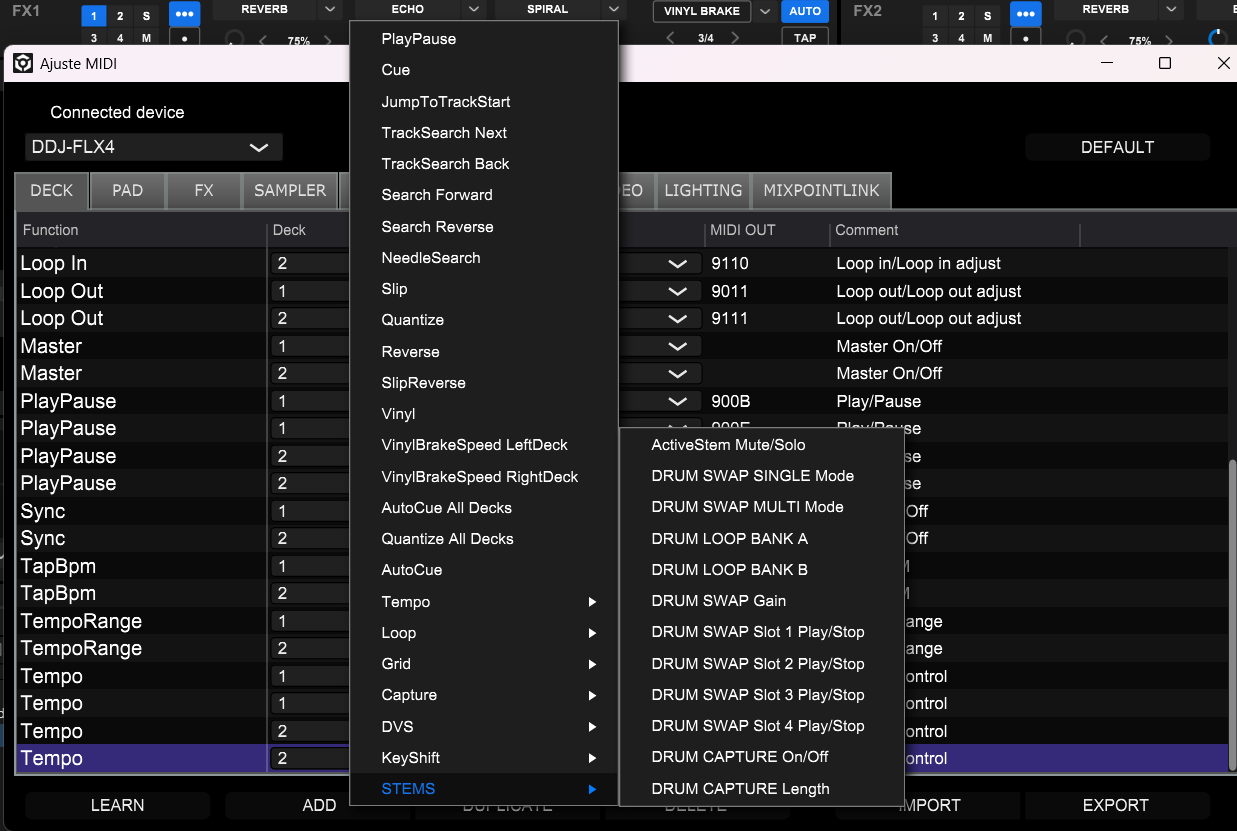Expand the Loop submenu
The width and height of the screenshot is (1237, 831).
[x=483, y=633]
